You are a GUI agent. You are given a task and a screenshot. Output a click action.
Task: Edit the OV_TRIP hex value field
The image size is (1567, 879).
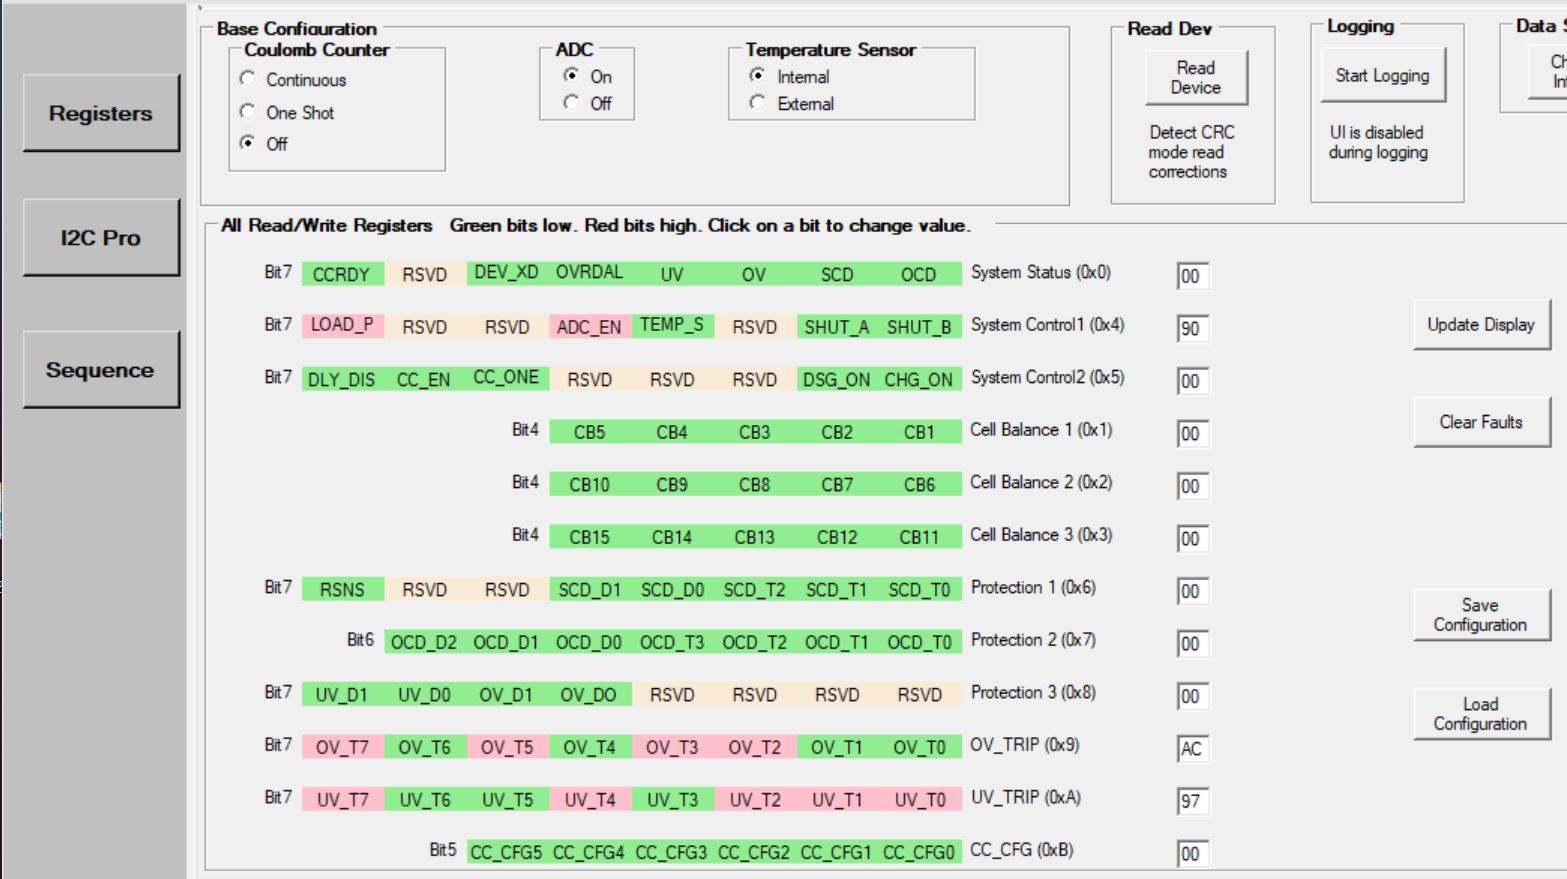(1192, 749)
